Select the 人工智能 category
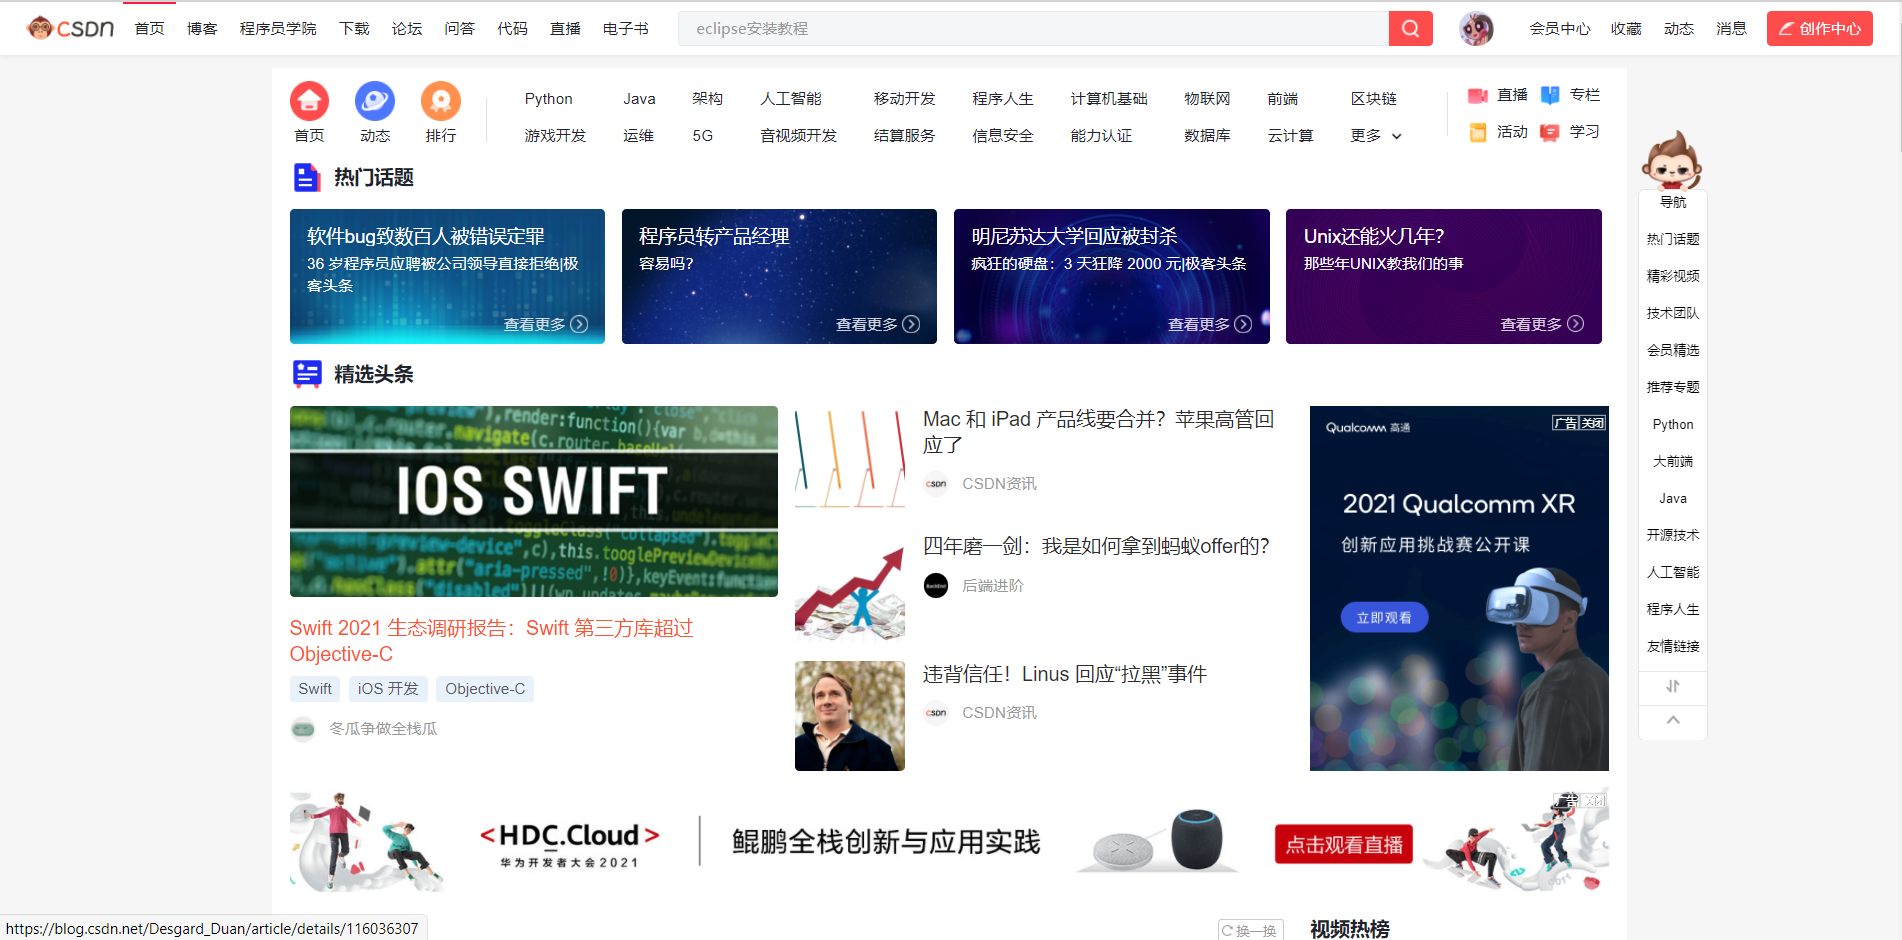Screen dimensions: 1902x940 click(x=791, y=99)
